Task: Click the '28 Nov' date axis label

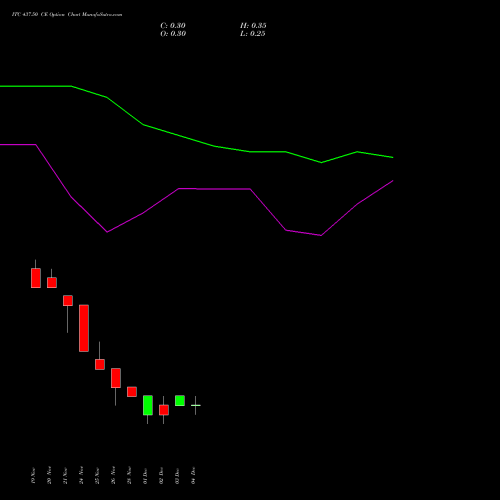Action: tap(129, 475)
